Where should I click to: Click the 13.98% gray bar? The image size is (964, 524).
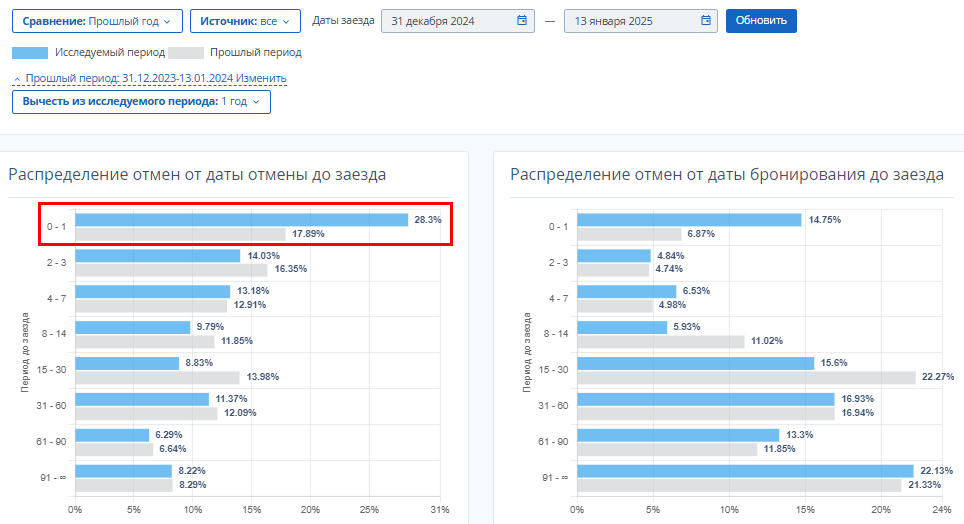(x=157, y=377)
